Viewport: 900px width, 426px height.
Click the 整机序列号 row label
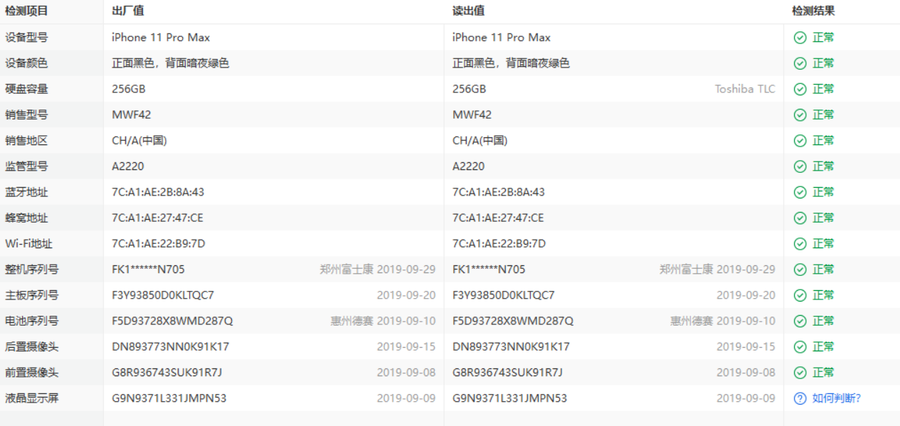[32, 270]
